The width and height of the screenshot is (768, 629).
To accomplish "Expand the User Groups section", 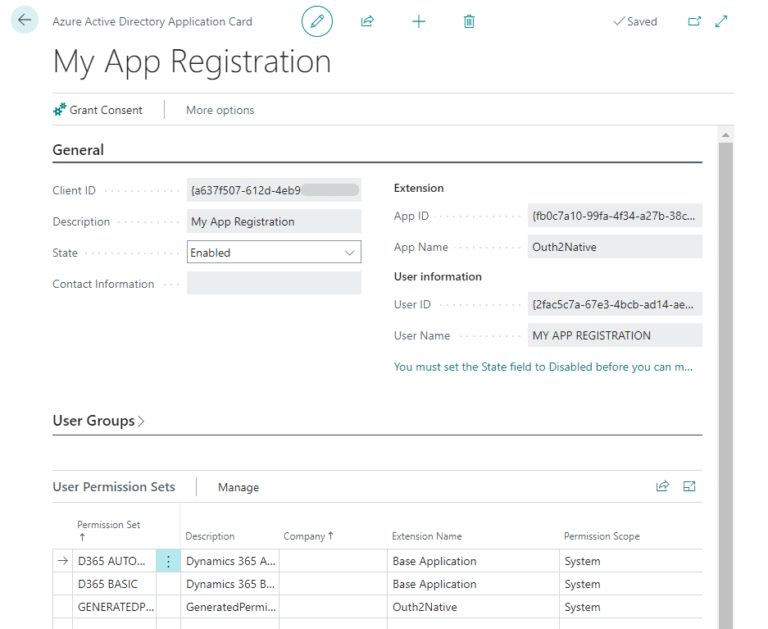I will point(98,421).
